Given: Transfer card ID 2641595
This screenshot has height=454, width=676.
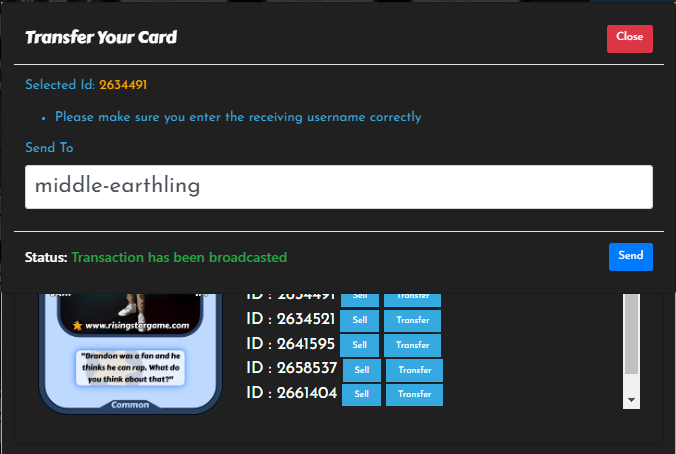Looking at the screenshot, I should [413, 345].
